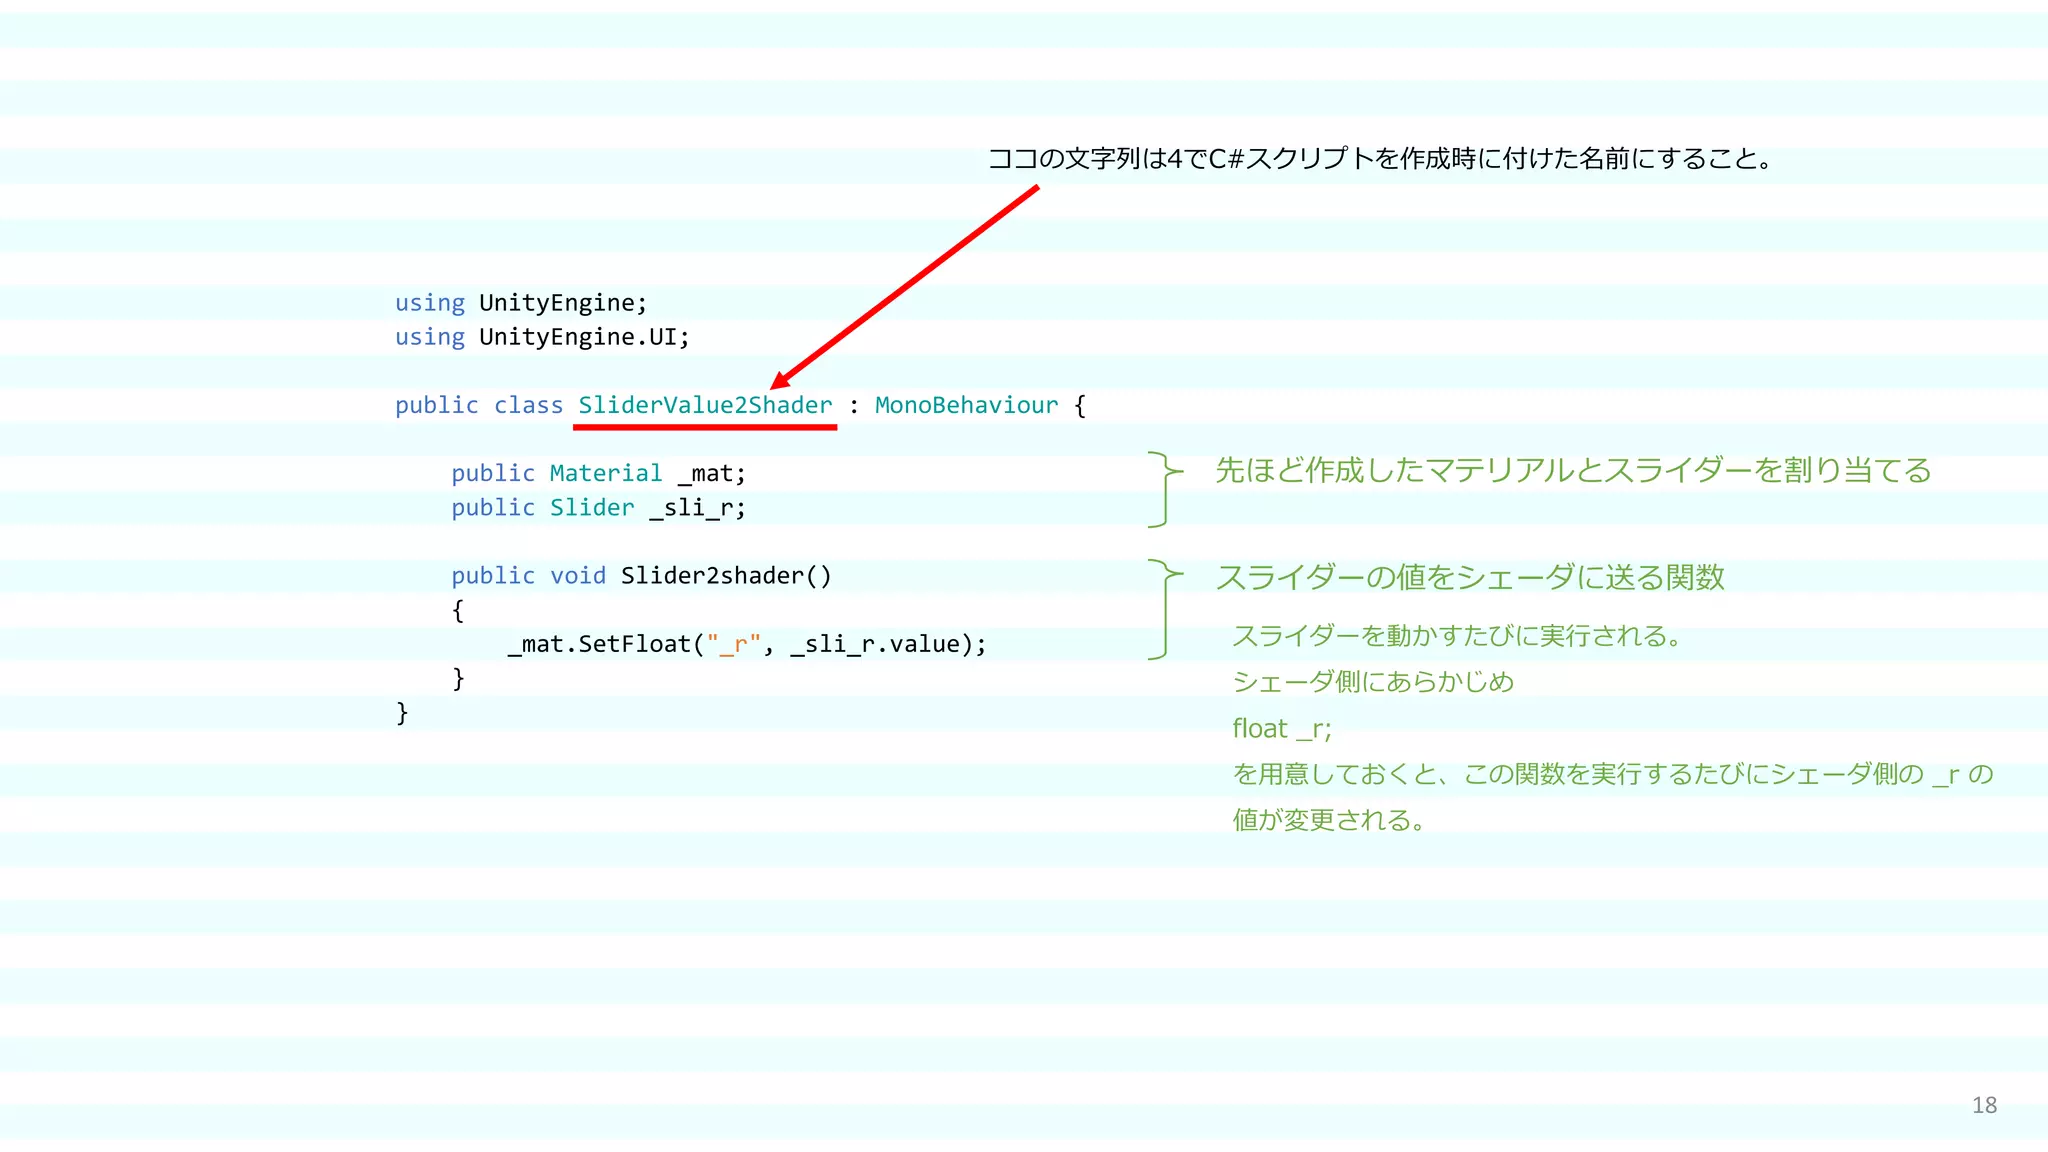
Task: Click the MonoBehaviour base class text
Action: (x=966, y=405)
